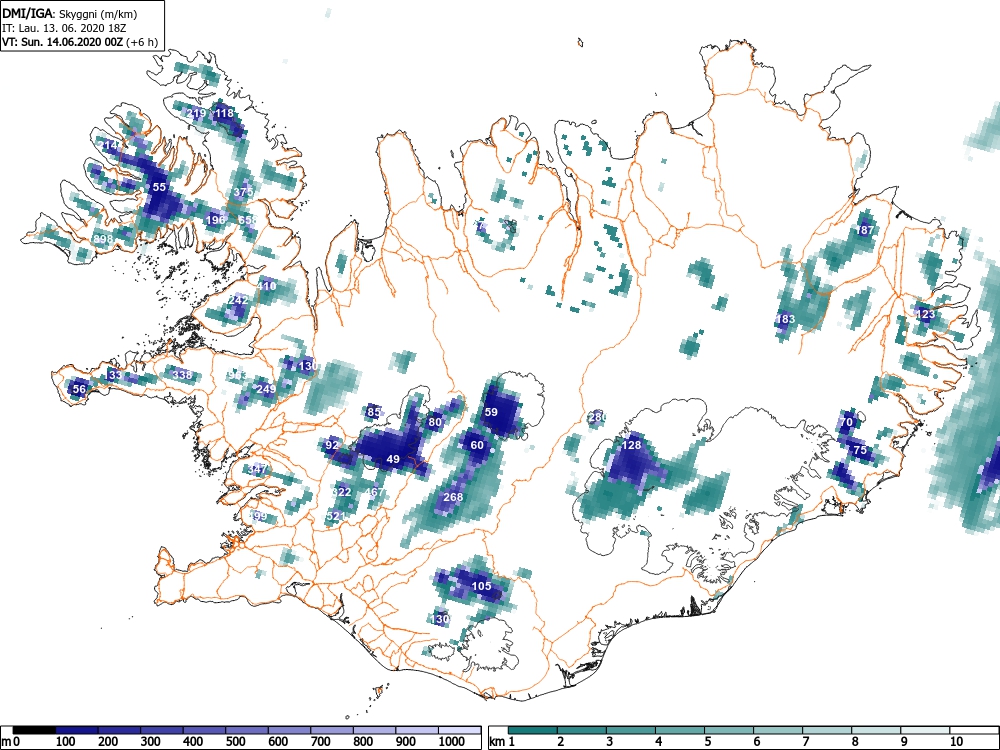
Task: Click the '75' value in the southeast
Action: pyautogui.click(x=860, y=450)
